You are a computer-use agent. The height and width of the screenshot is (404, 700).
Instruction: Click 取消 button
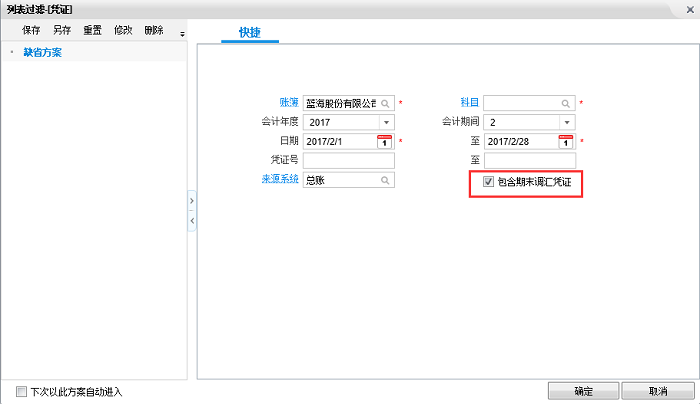click(657, 391)
